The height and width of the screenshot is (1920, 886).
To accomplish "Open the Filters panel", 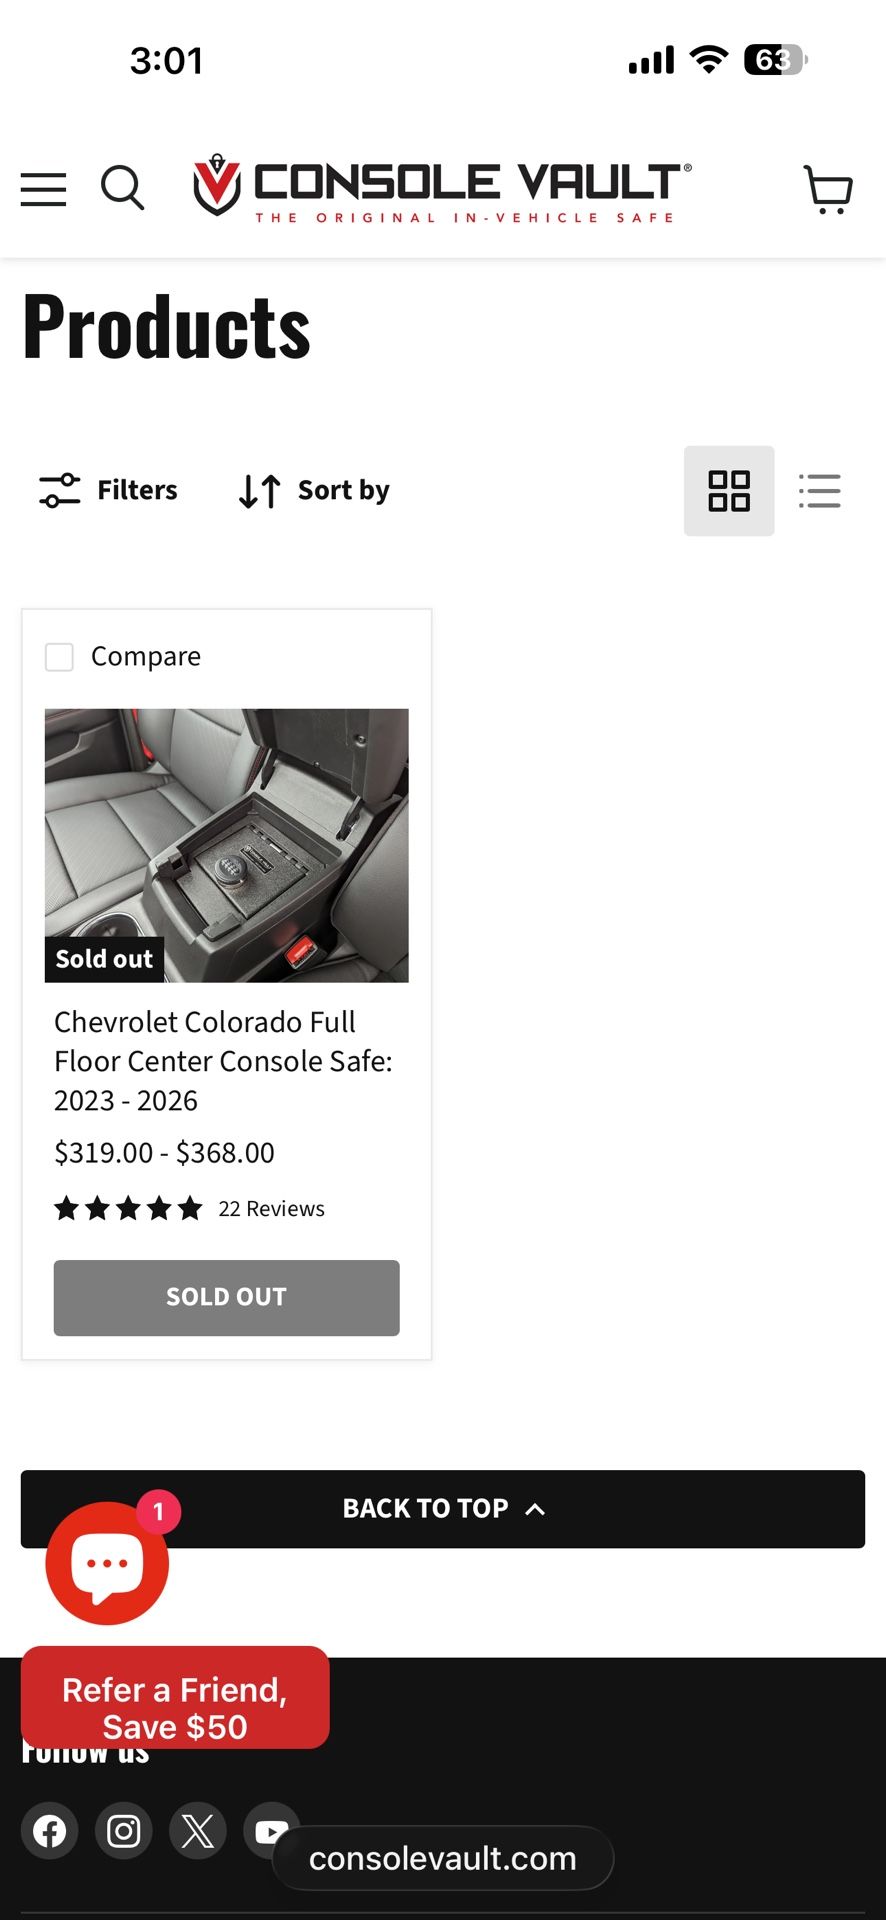I will coord(107,490).
